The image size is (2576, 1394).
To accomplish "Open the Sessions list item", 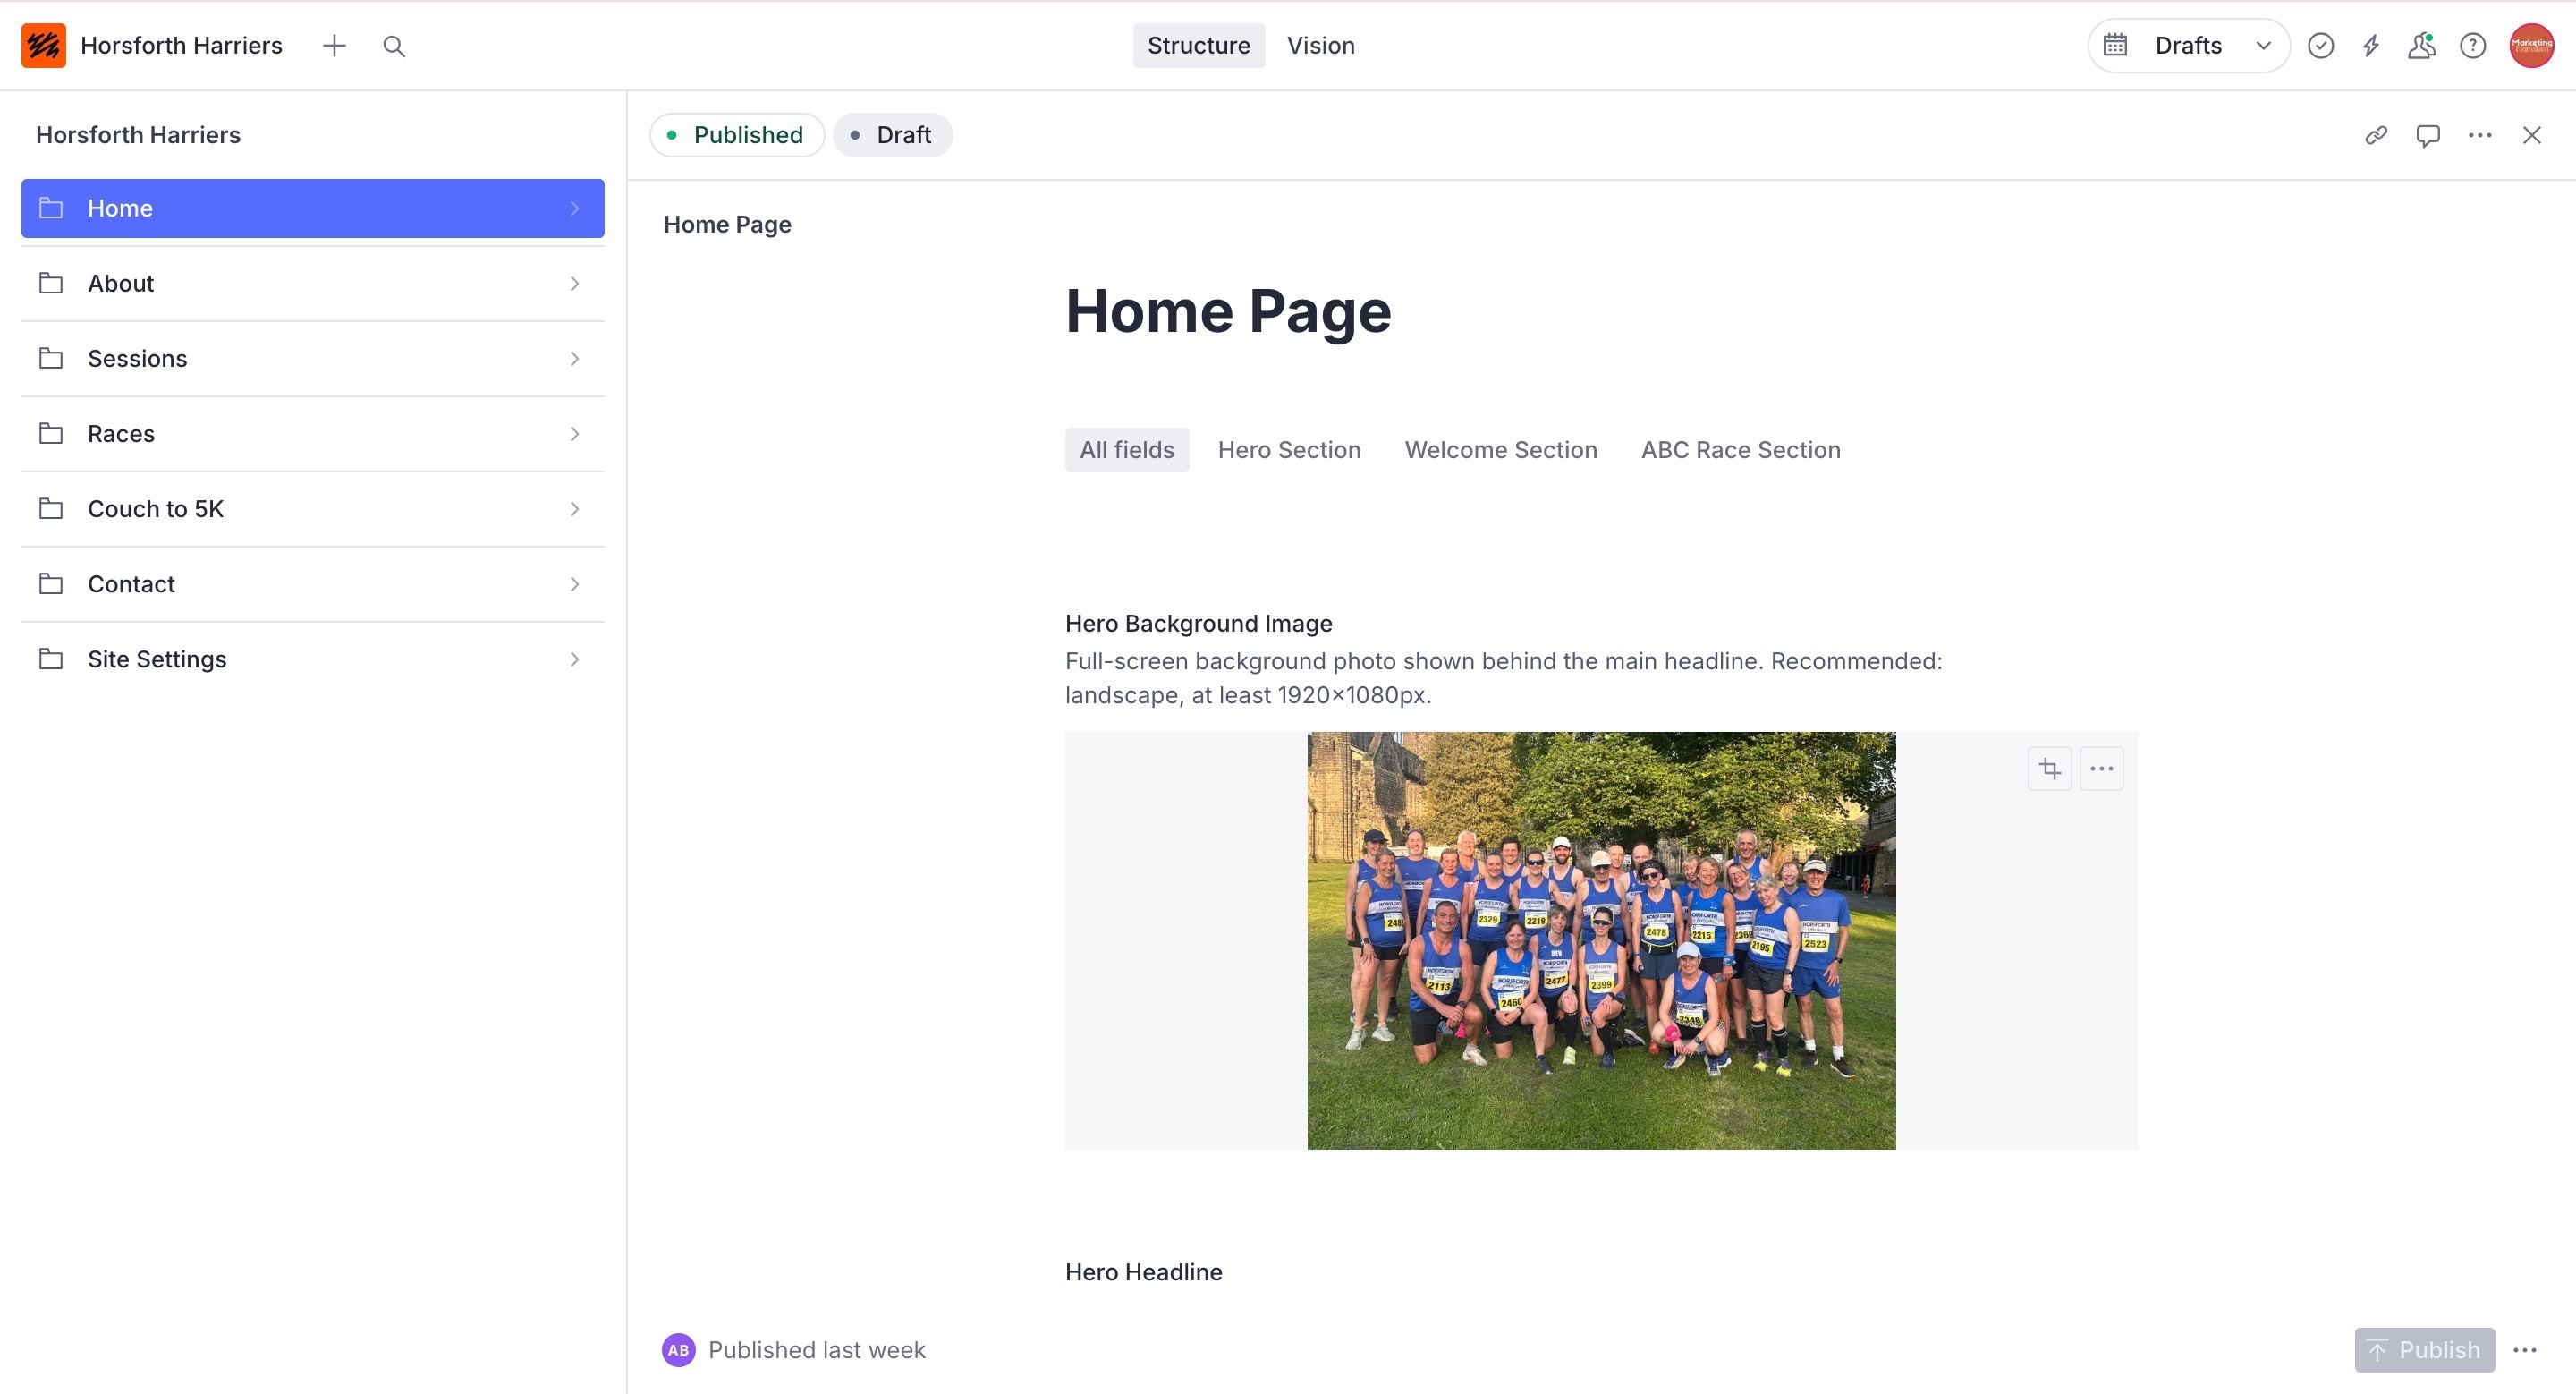I will [313, 358].
